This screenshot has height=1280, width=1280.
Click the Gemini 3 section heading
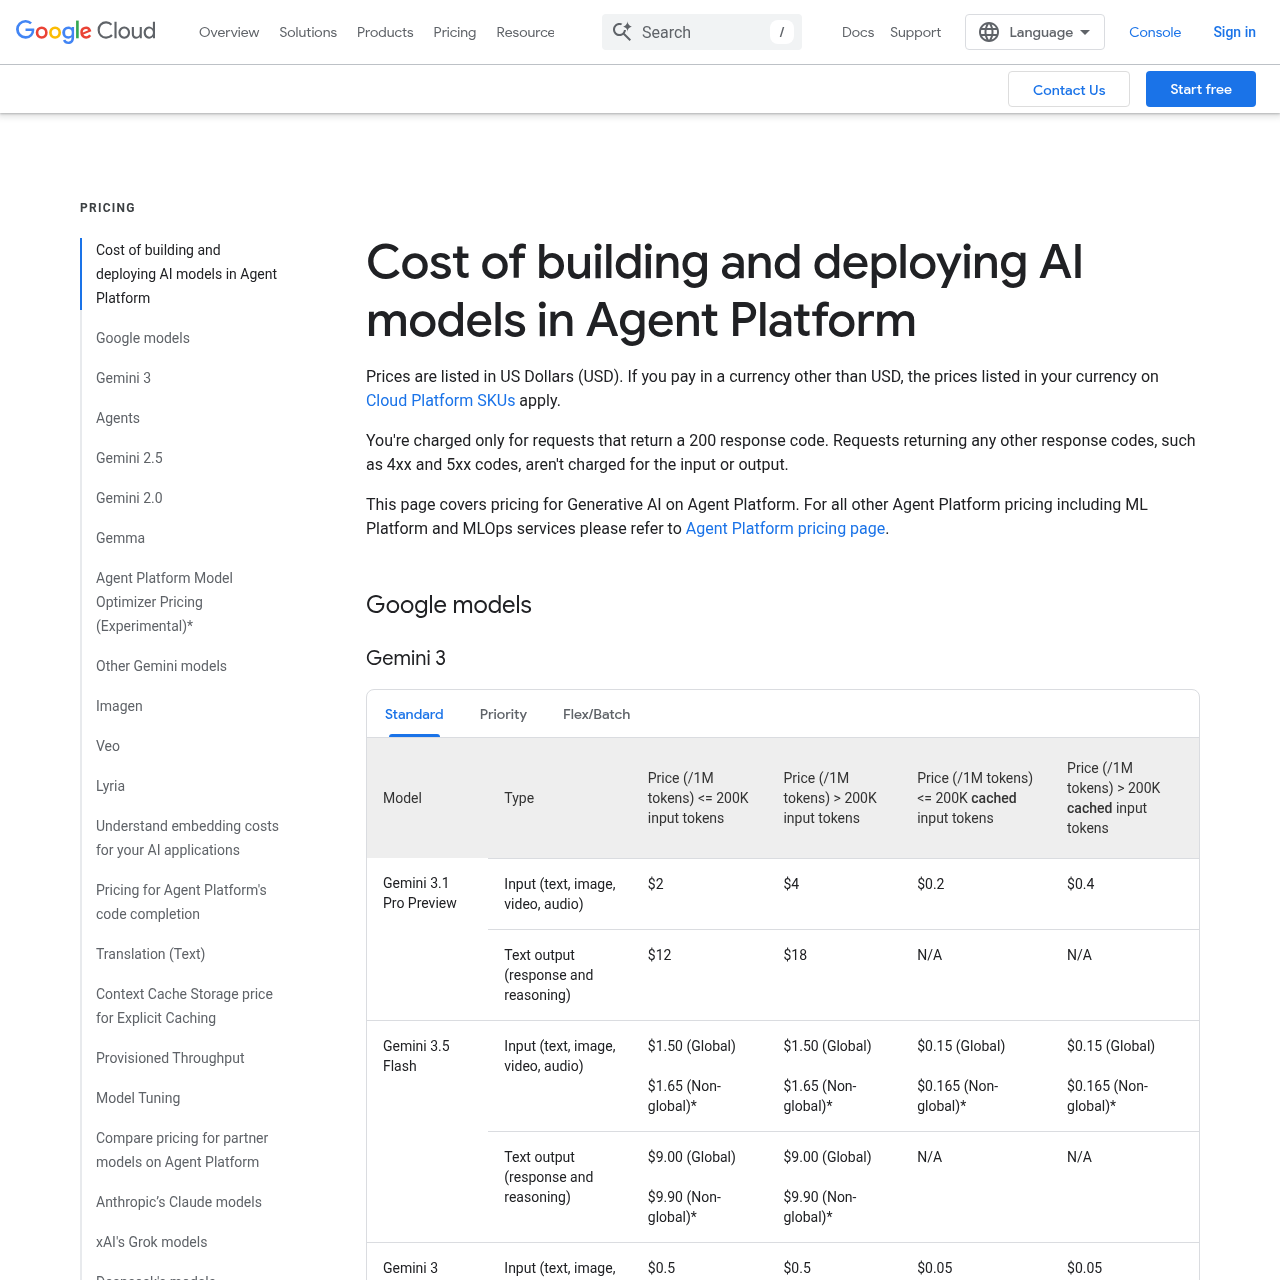coord(406,658)
